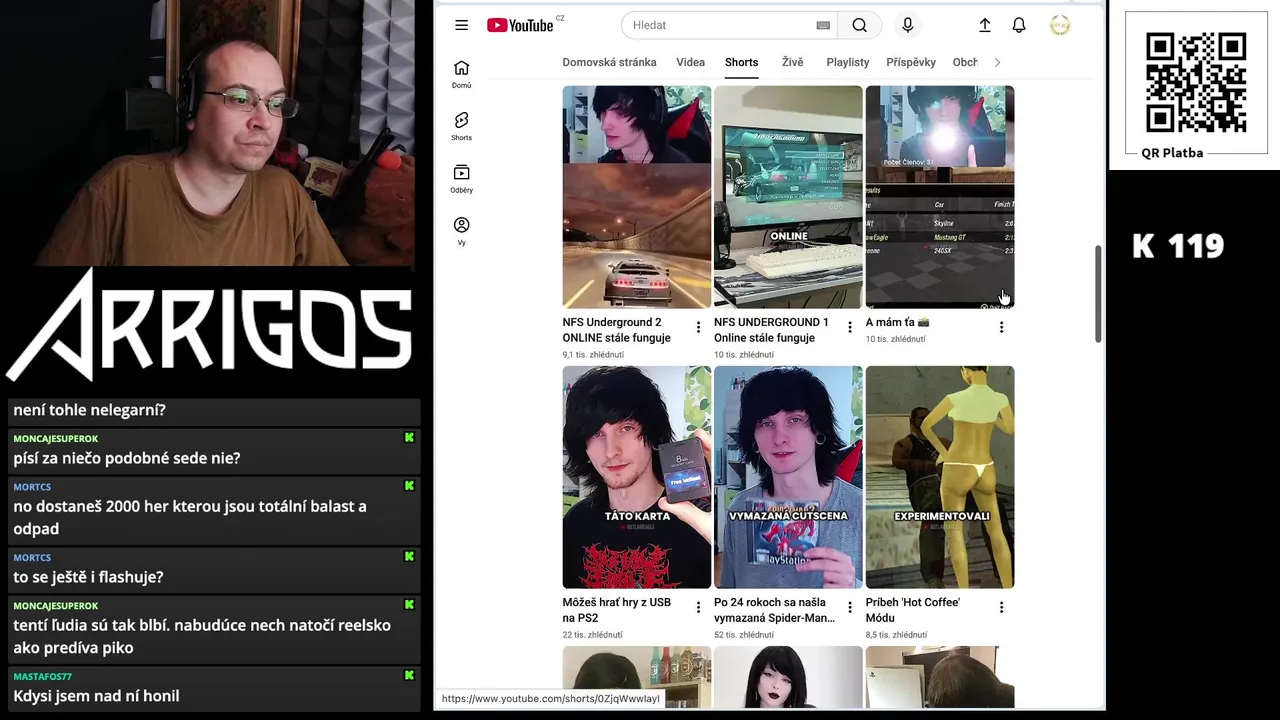
Task: Click the 'K 119' counter text
Action: pos(1178,246)
